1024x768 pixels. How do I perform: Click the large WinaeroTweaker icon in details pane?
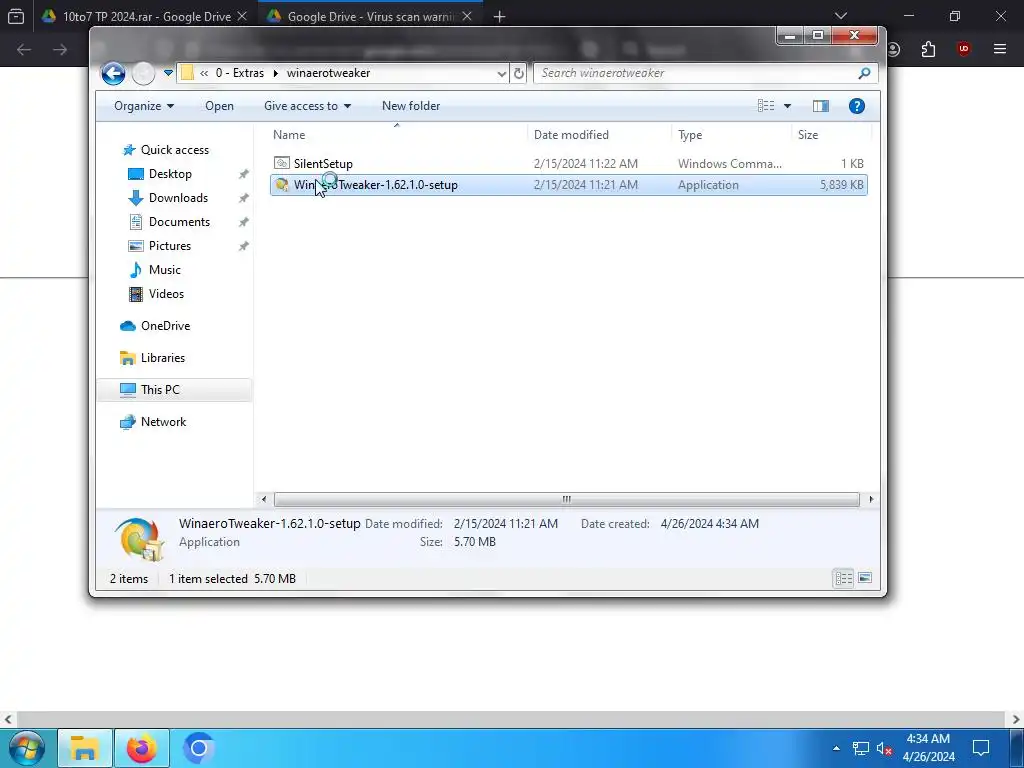point(138,539)
